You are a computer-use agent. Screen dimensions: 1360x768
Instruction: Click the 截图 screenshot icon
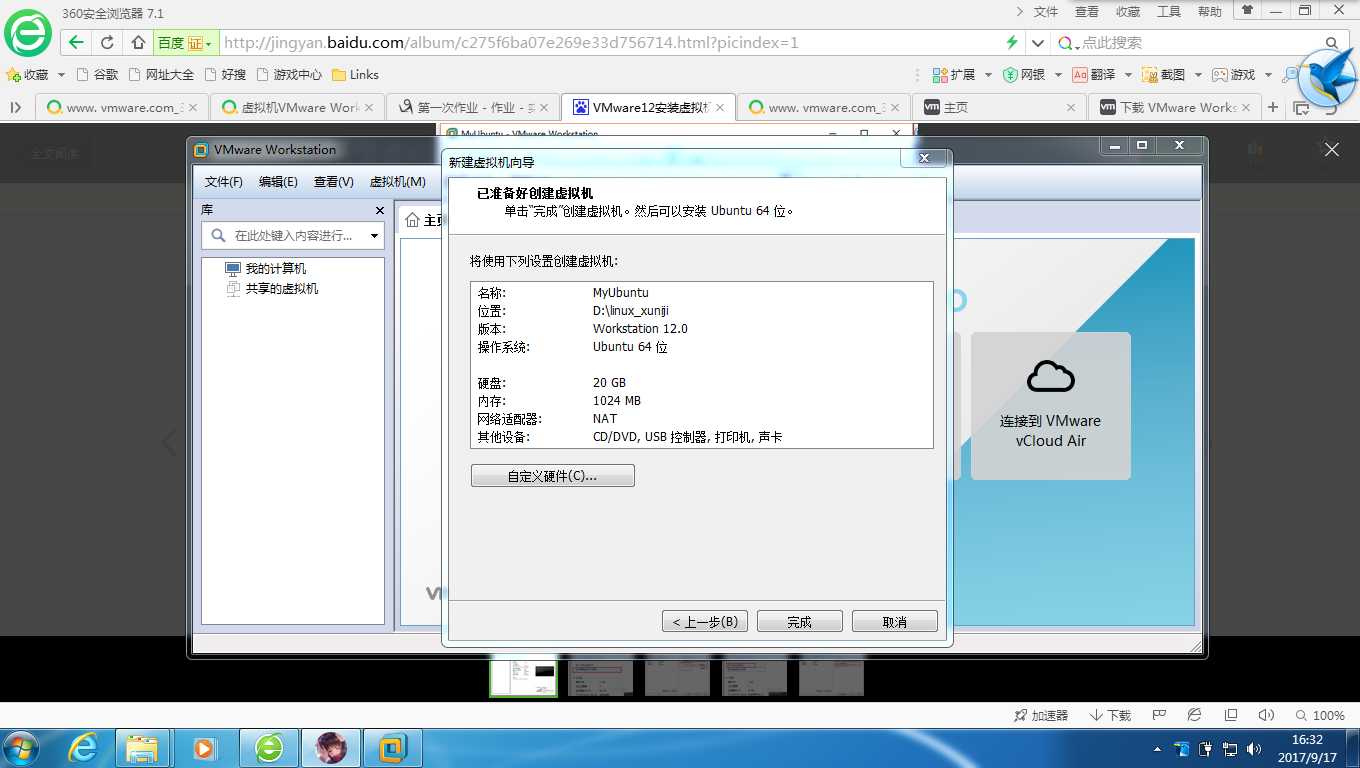(1149, 75)
